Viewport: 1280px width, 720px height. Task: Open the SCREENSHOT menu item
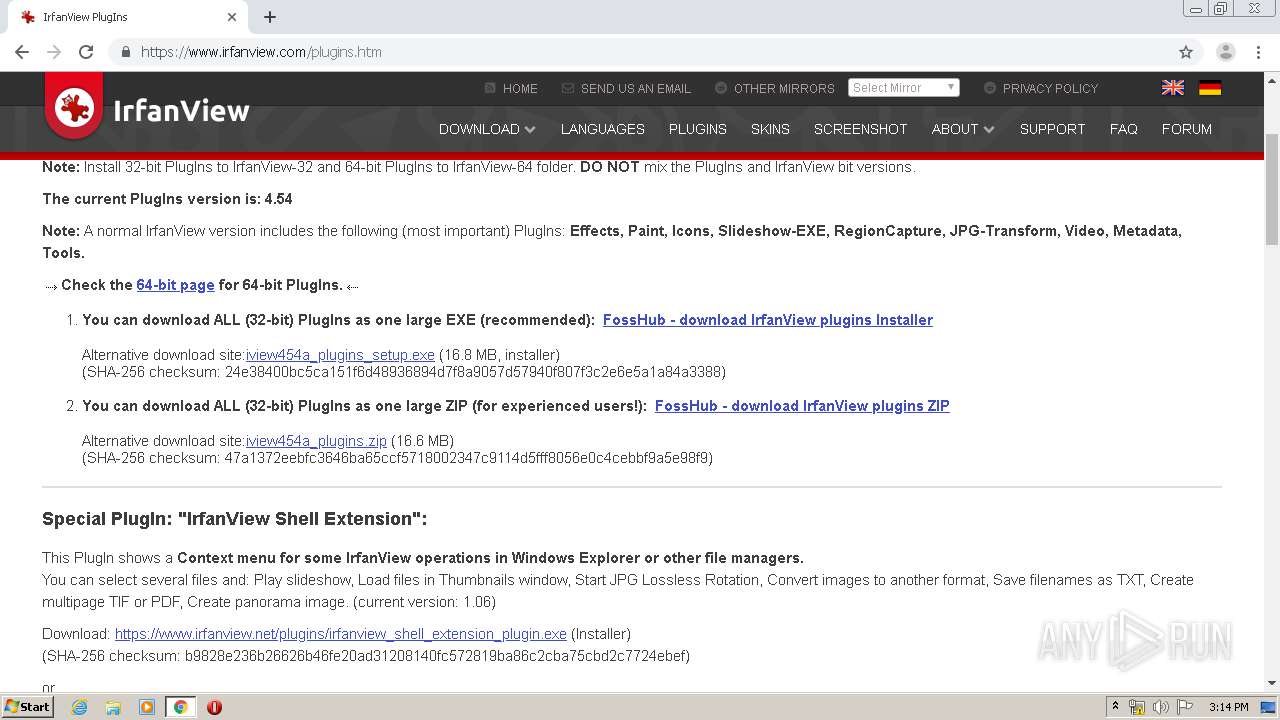[860, 129]
